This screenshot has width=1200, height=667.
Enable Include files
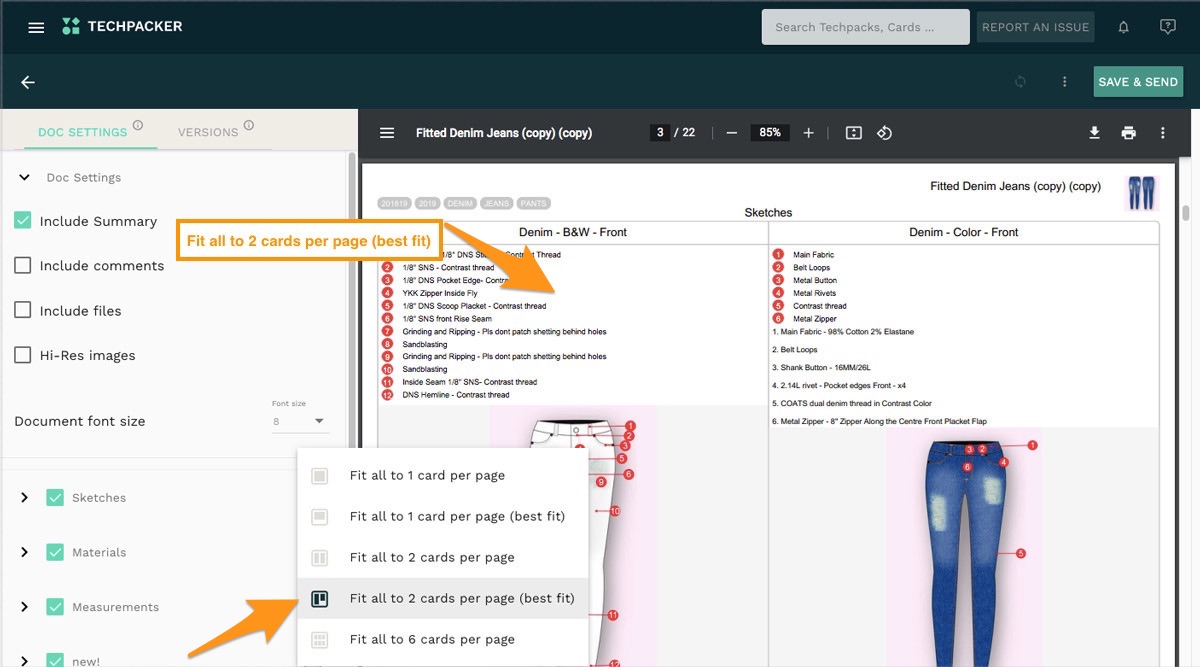[x=23, y=311]
